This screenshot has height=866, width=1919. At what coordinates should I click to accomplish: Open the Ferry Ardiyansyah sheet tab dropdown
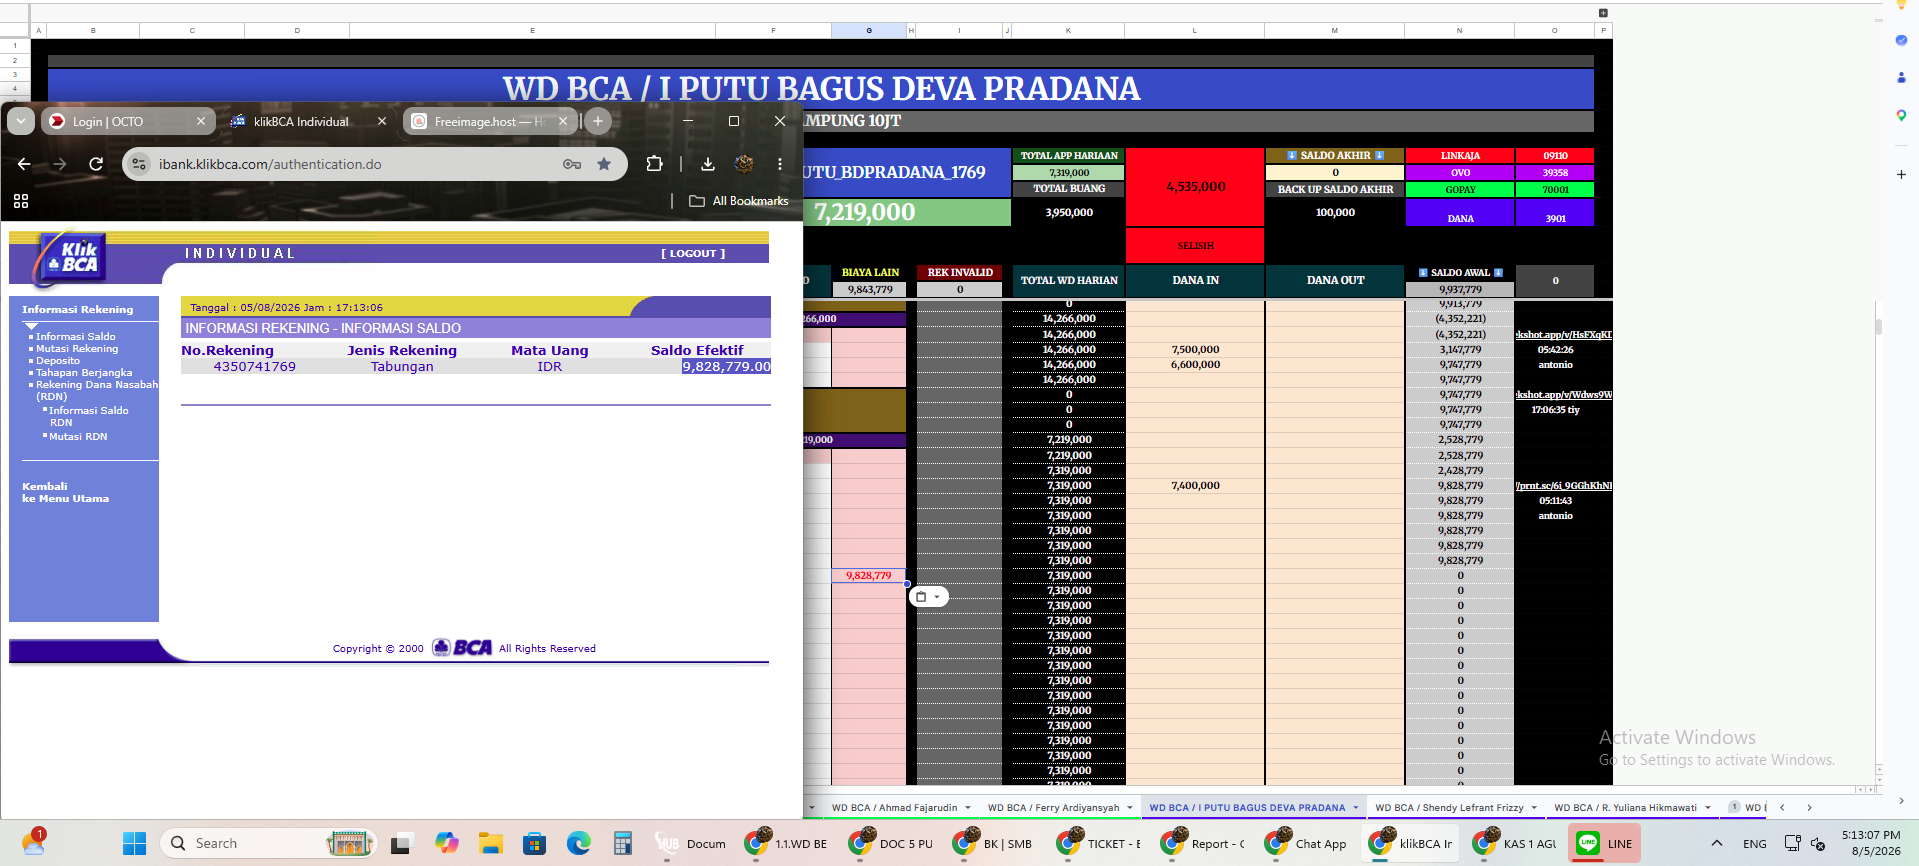(1130, 808)
